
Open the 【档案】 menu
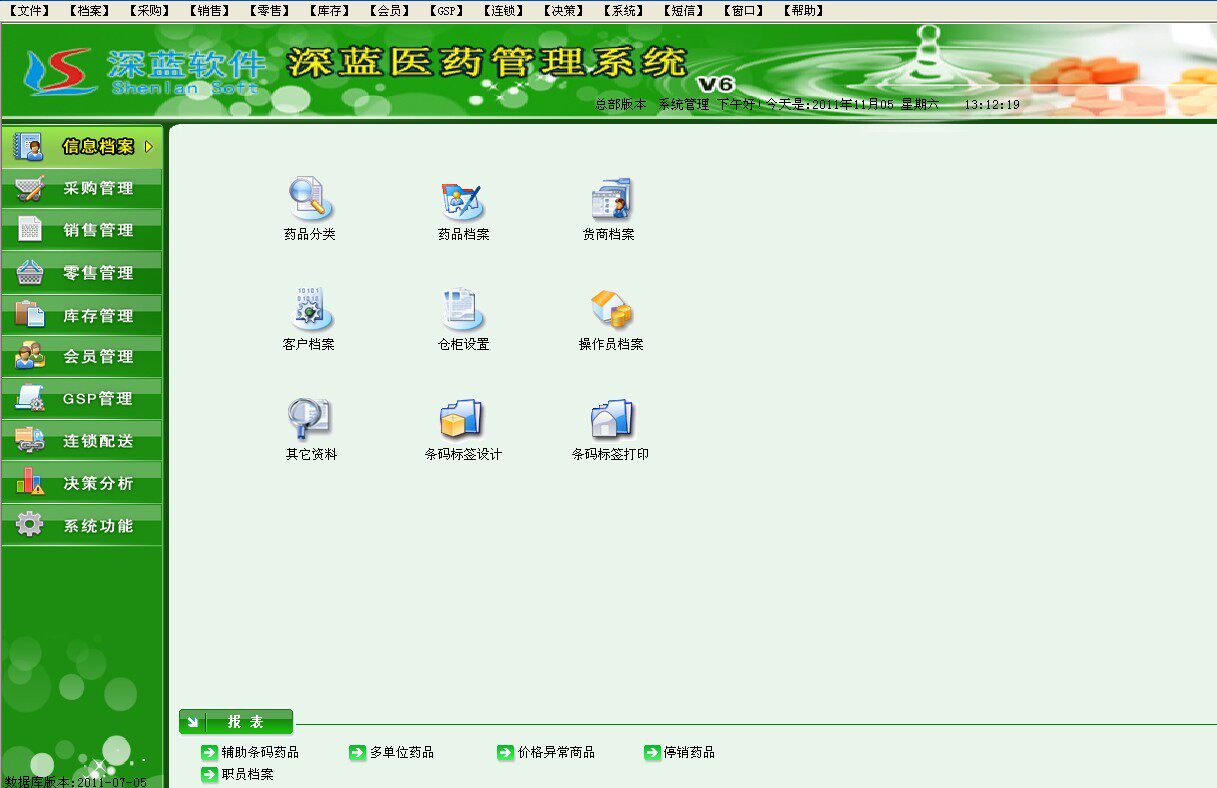click(88, 11)
